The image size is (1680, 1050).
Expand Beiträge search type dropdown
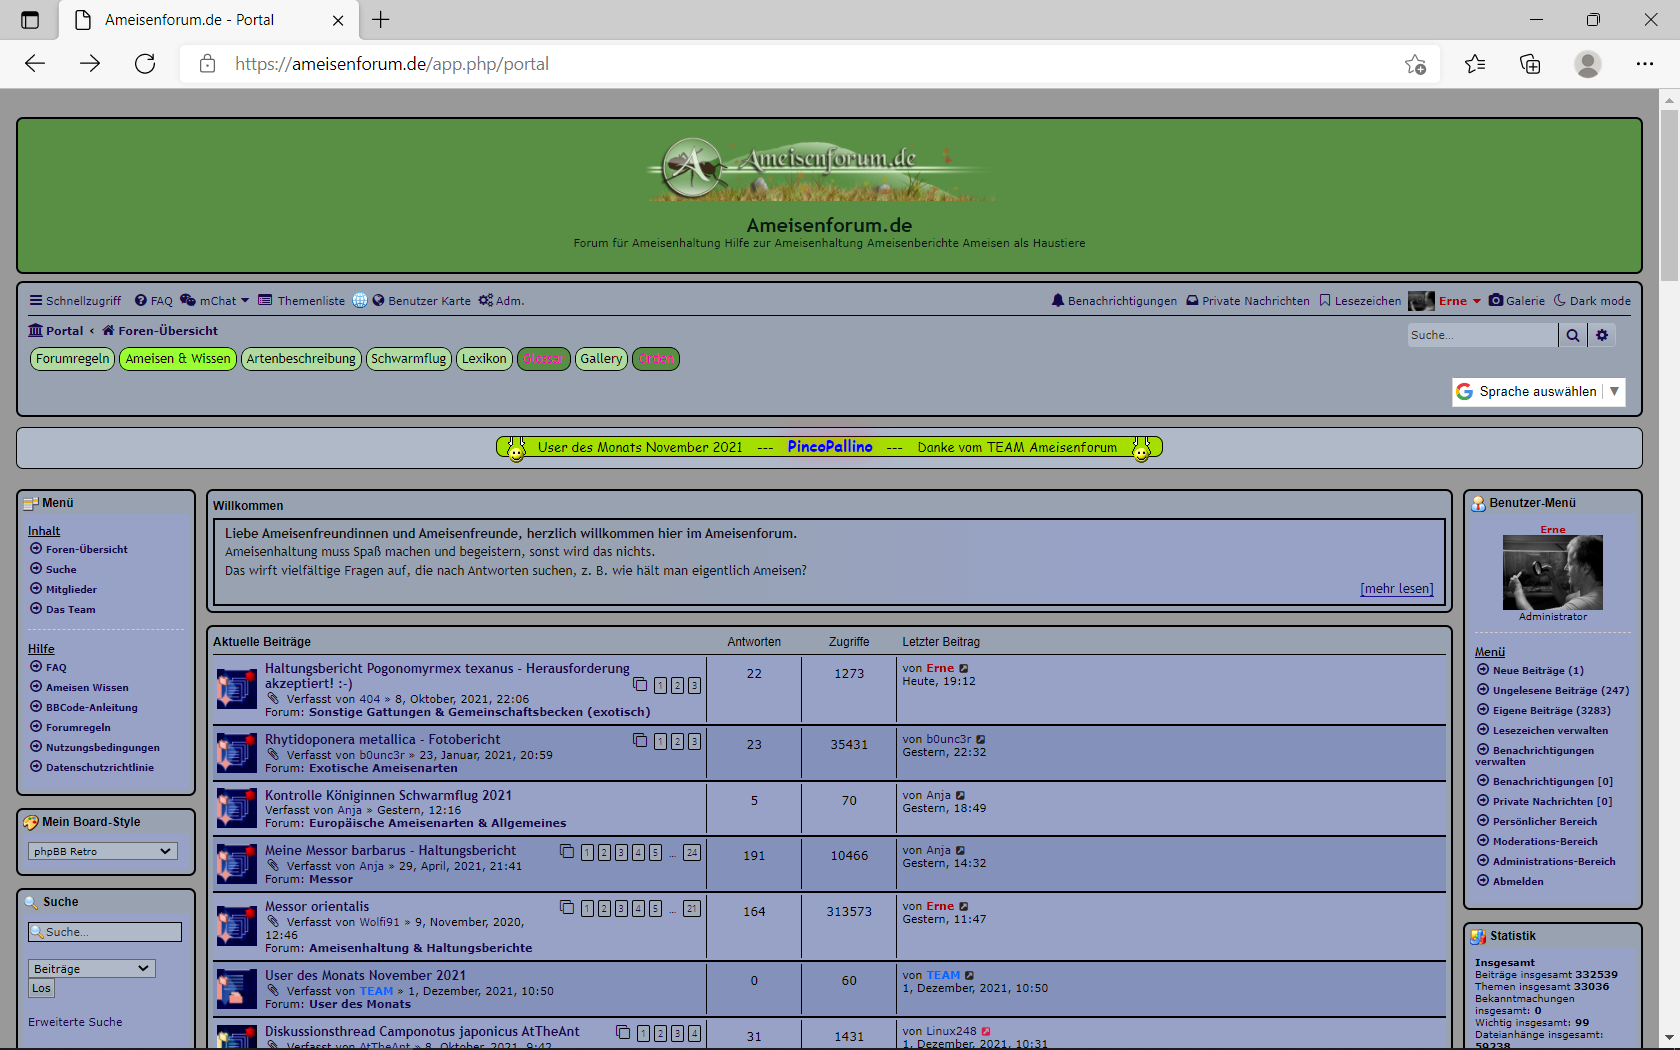click(x=91, y=968)
